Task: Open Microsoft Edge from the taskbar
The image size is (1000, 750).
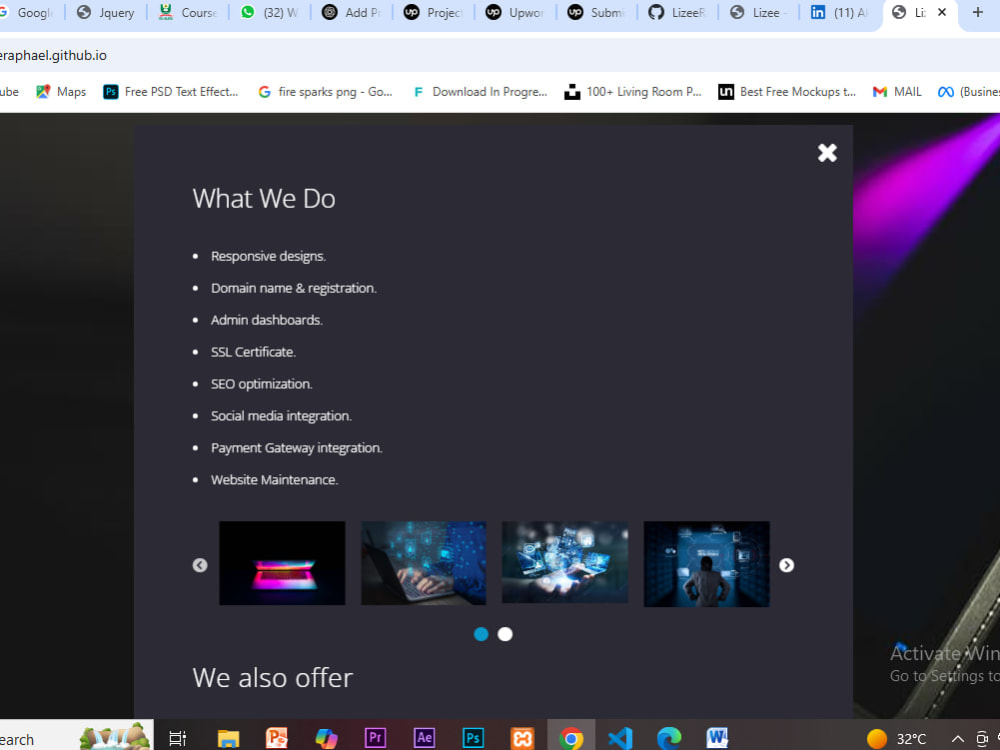Action: (669, 739)
